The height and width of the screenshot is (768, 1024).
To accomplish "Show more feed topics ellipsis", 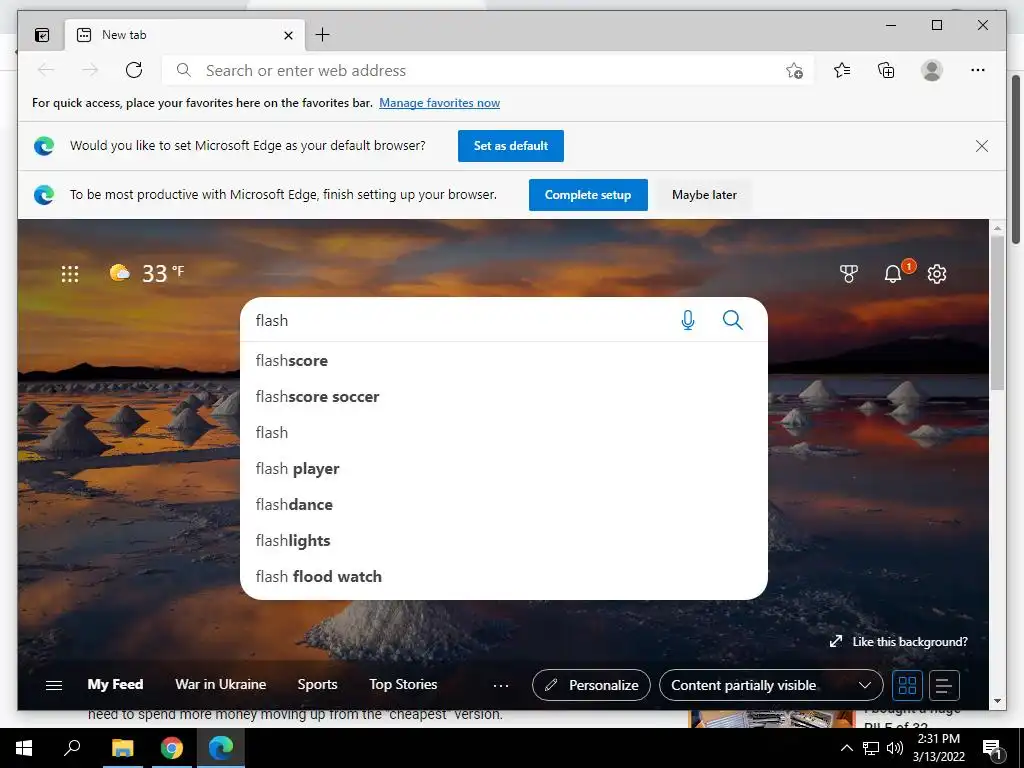I will [x=501, y=685].
